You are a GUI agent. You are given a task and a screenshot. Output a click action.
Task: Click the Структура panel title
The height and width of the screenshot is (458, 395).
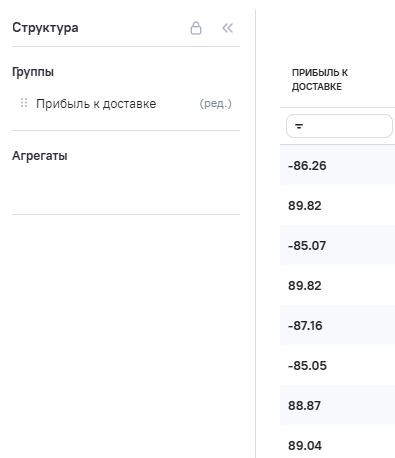point(45,28)
